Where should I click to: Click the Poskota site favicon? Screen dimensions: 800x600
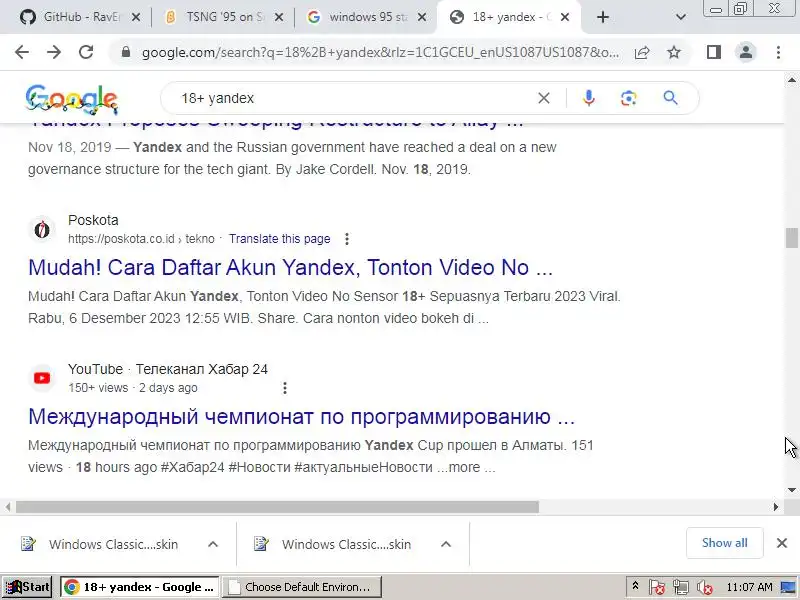[42, 230]
